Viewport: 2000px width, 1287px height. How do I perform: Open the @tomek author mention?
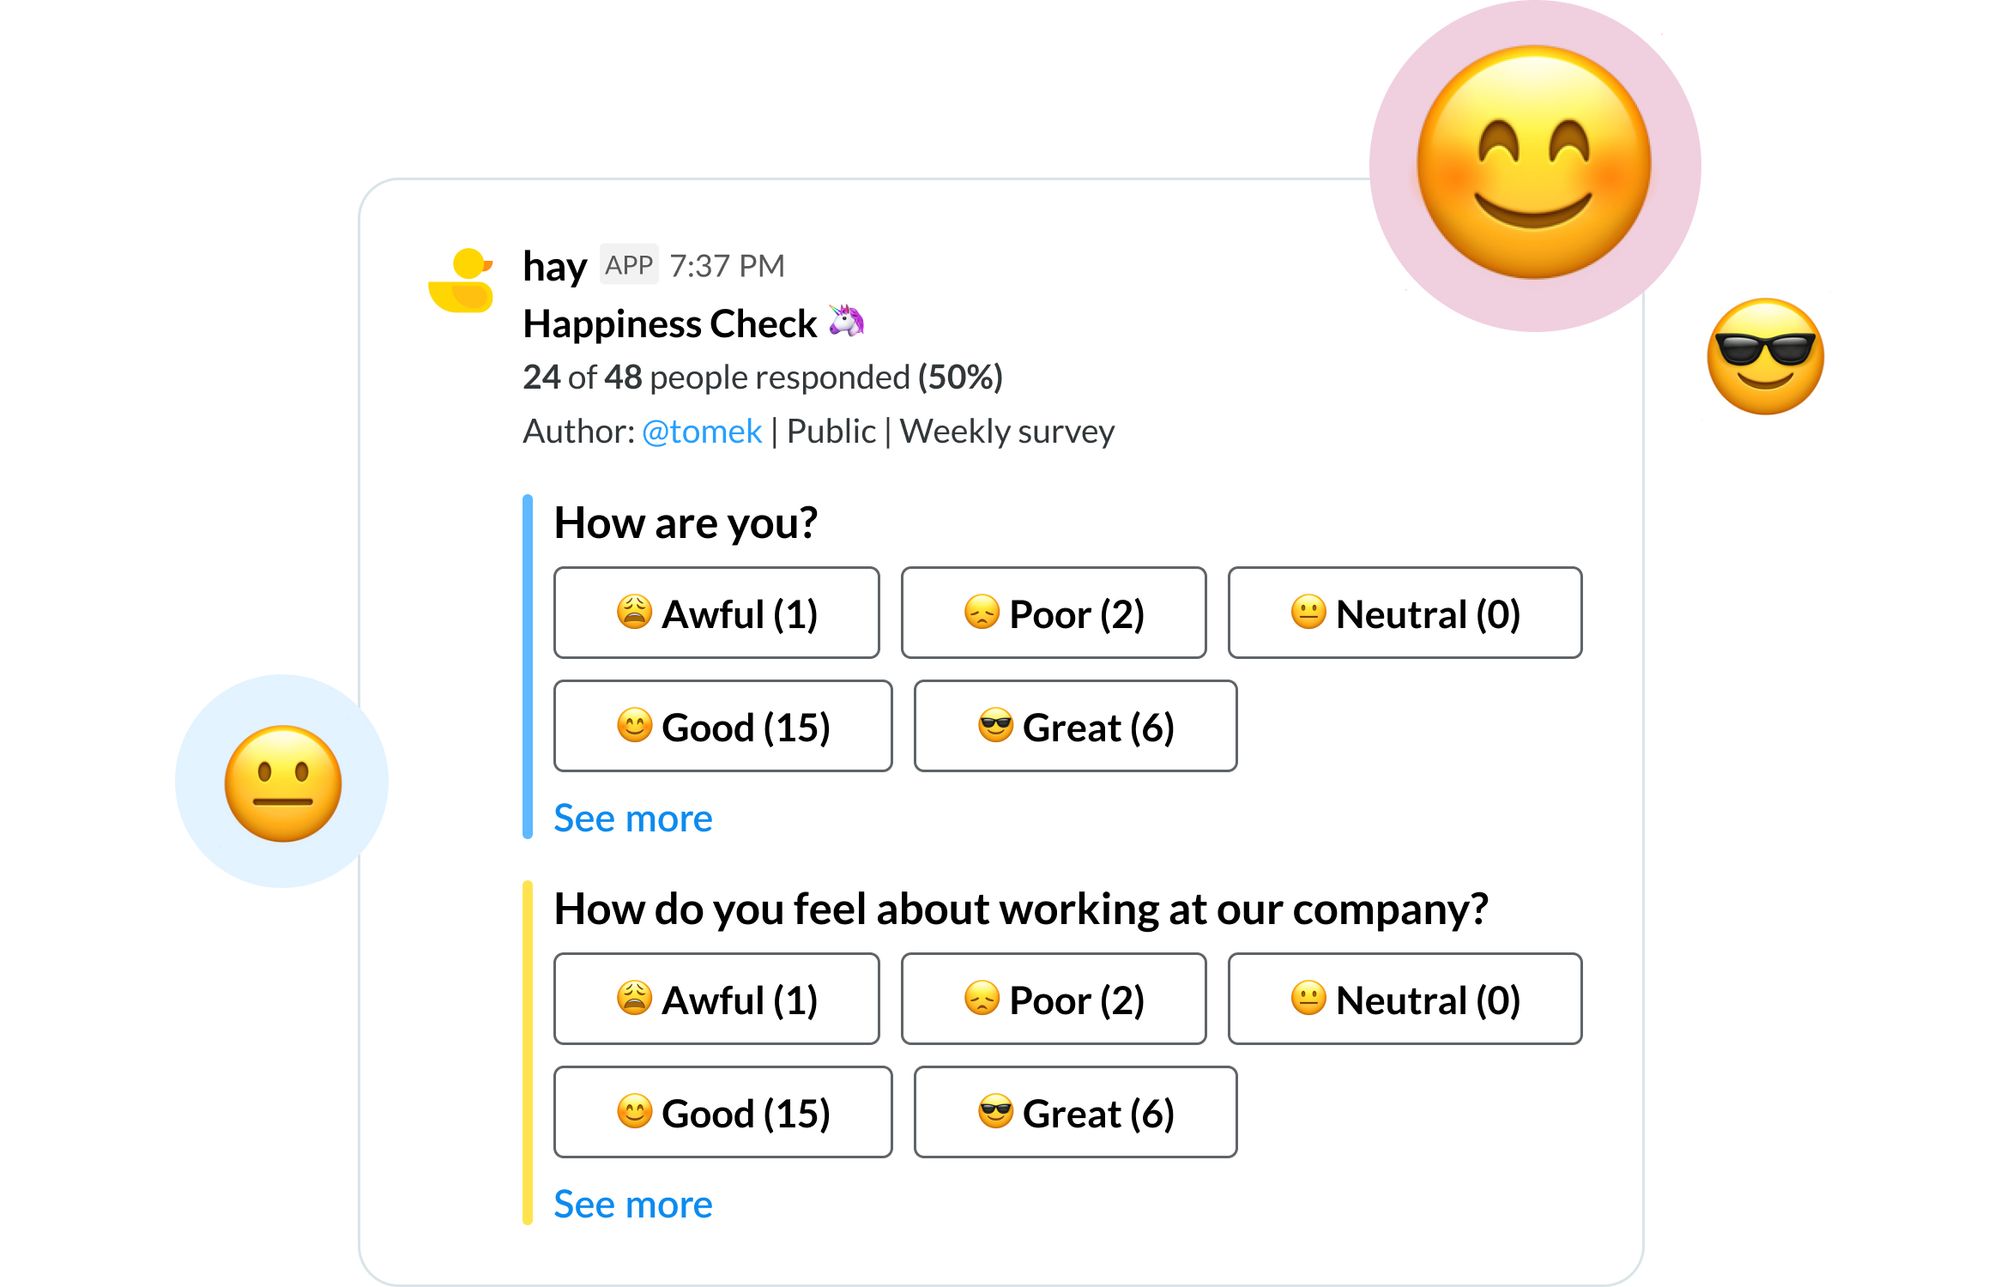click(702, 431)
